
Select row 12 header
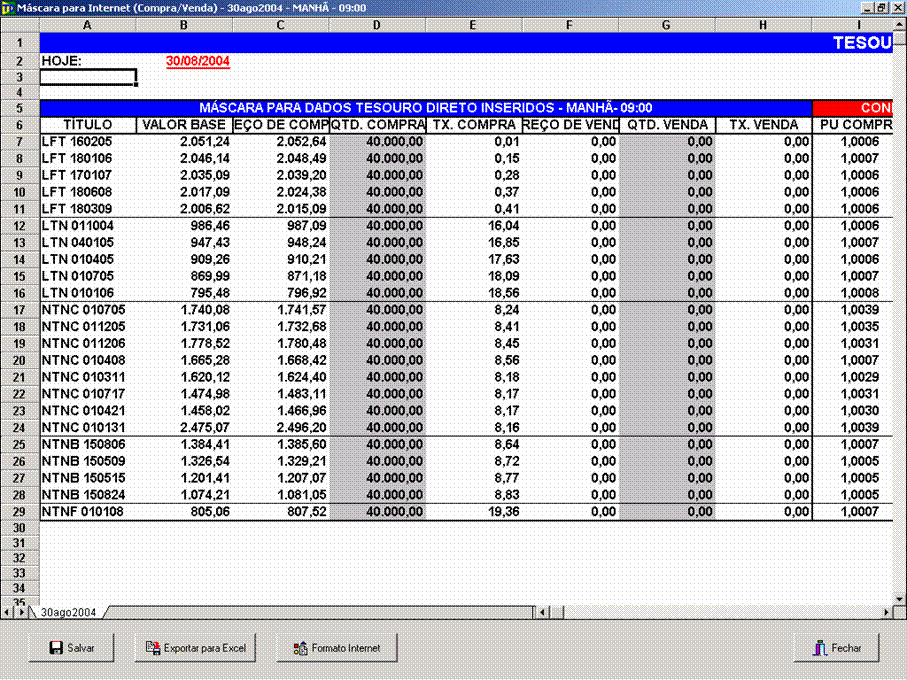19,227
